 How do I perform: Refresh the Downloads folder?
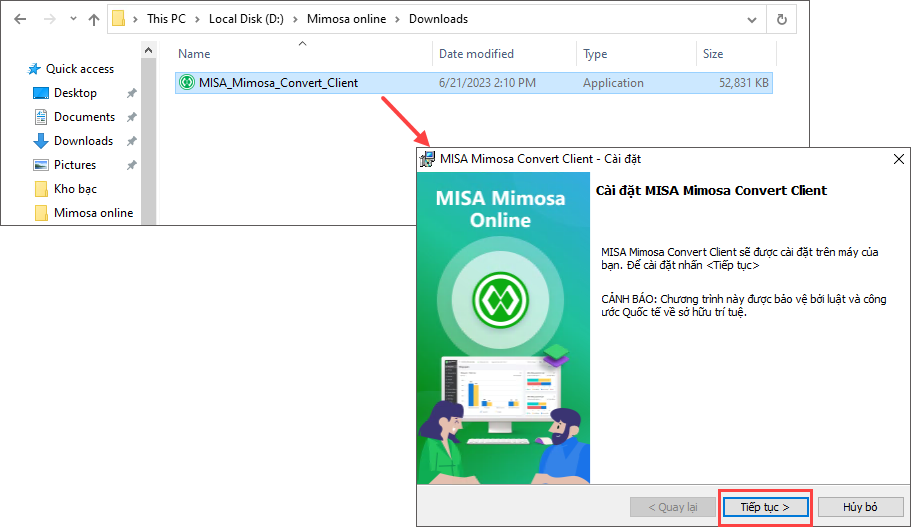click(782, 20)
